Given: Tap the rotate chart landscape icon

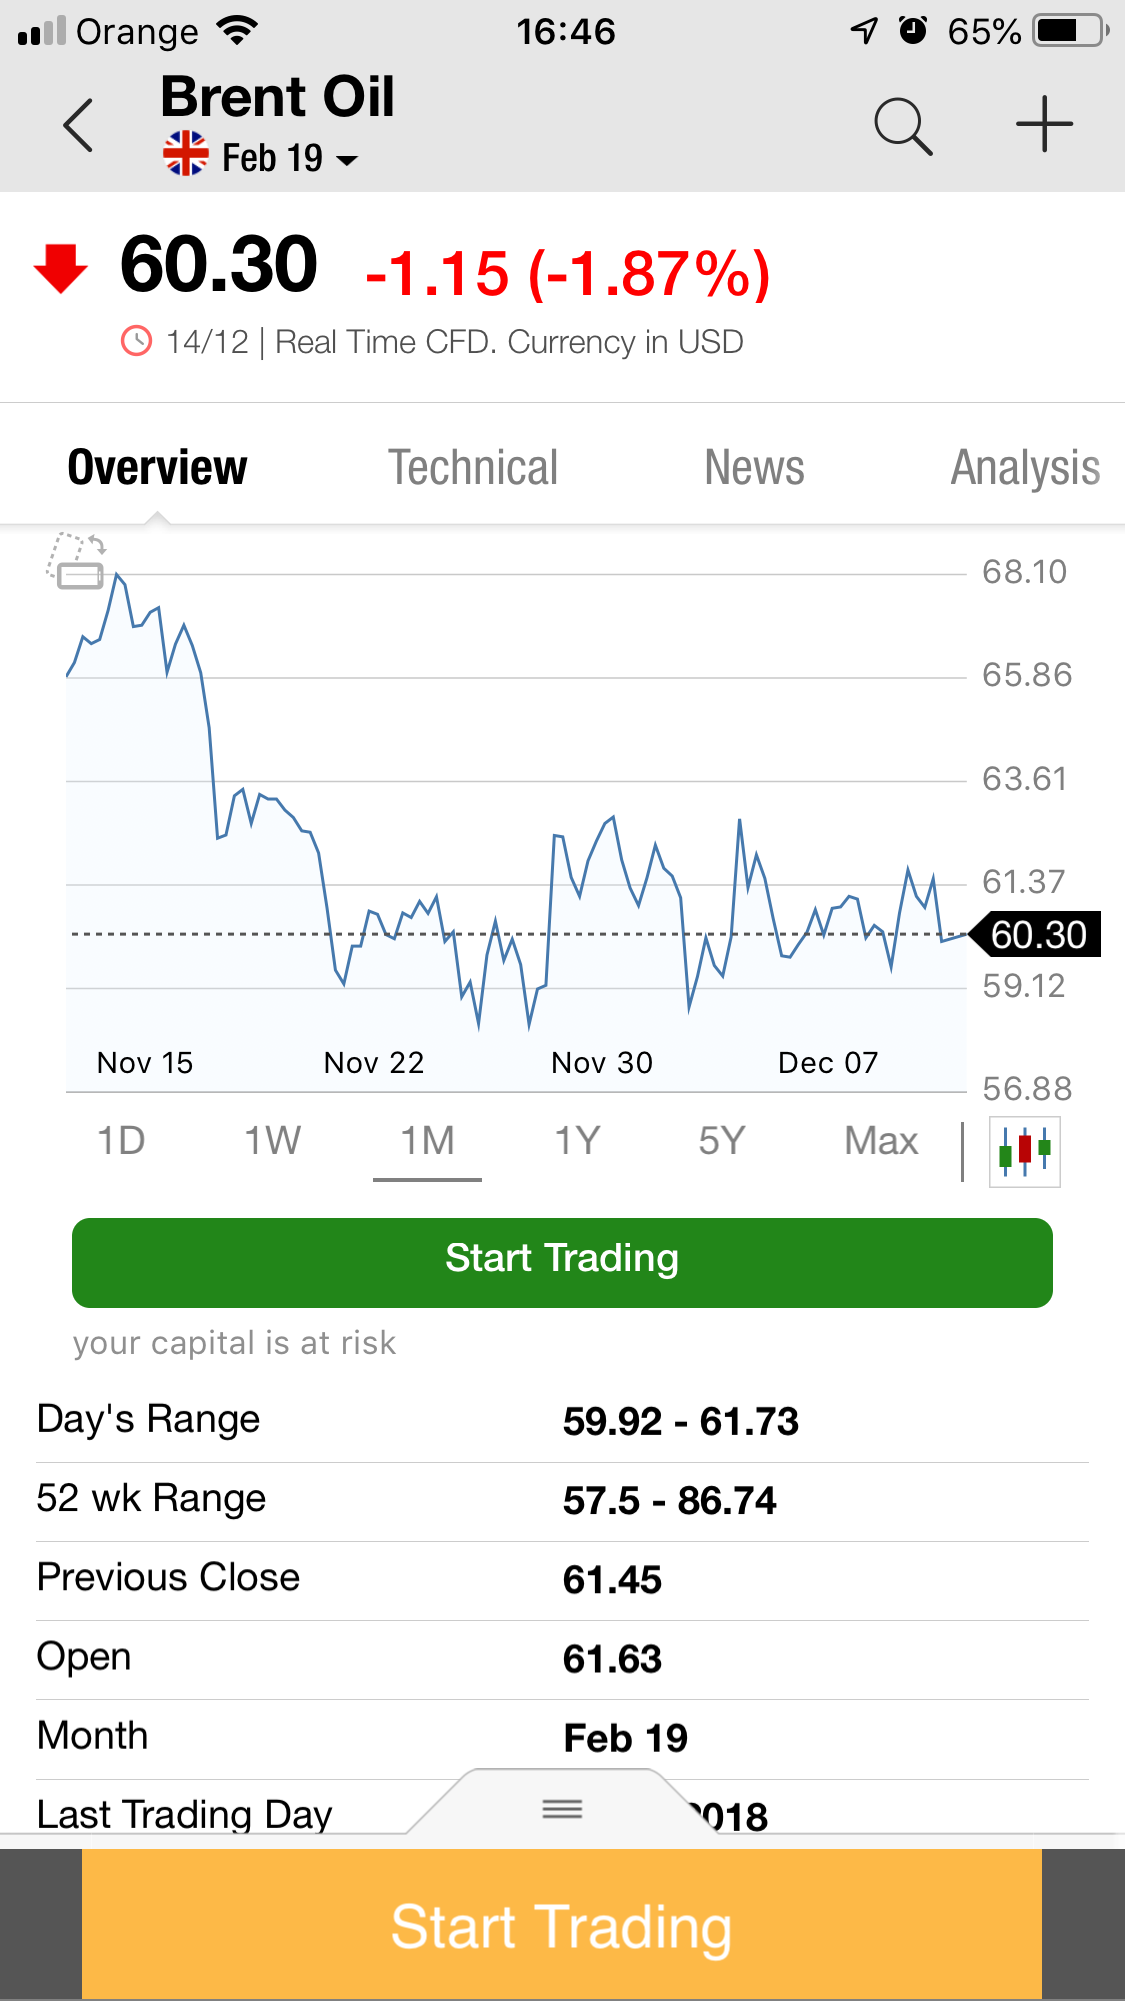Looking at the screenshot, I should [x=77, y=560].
